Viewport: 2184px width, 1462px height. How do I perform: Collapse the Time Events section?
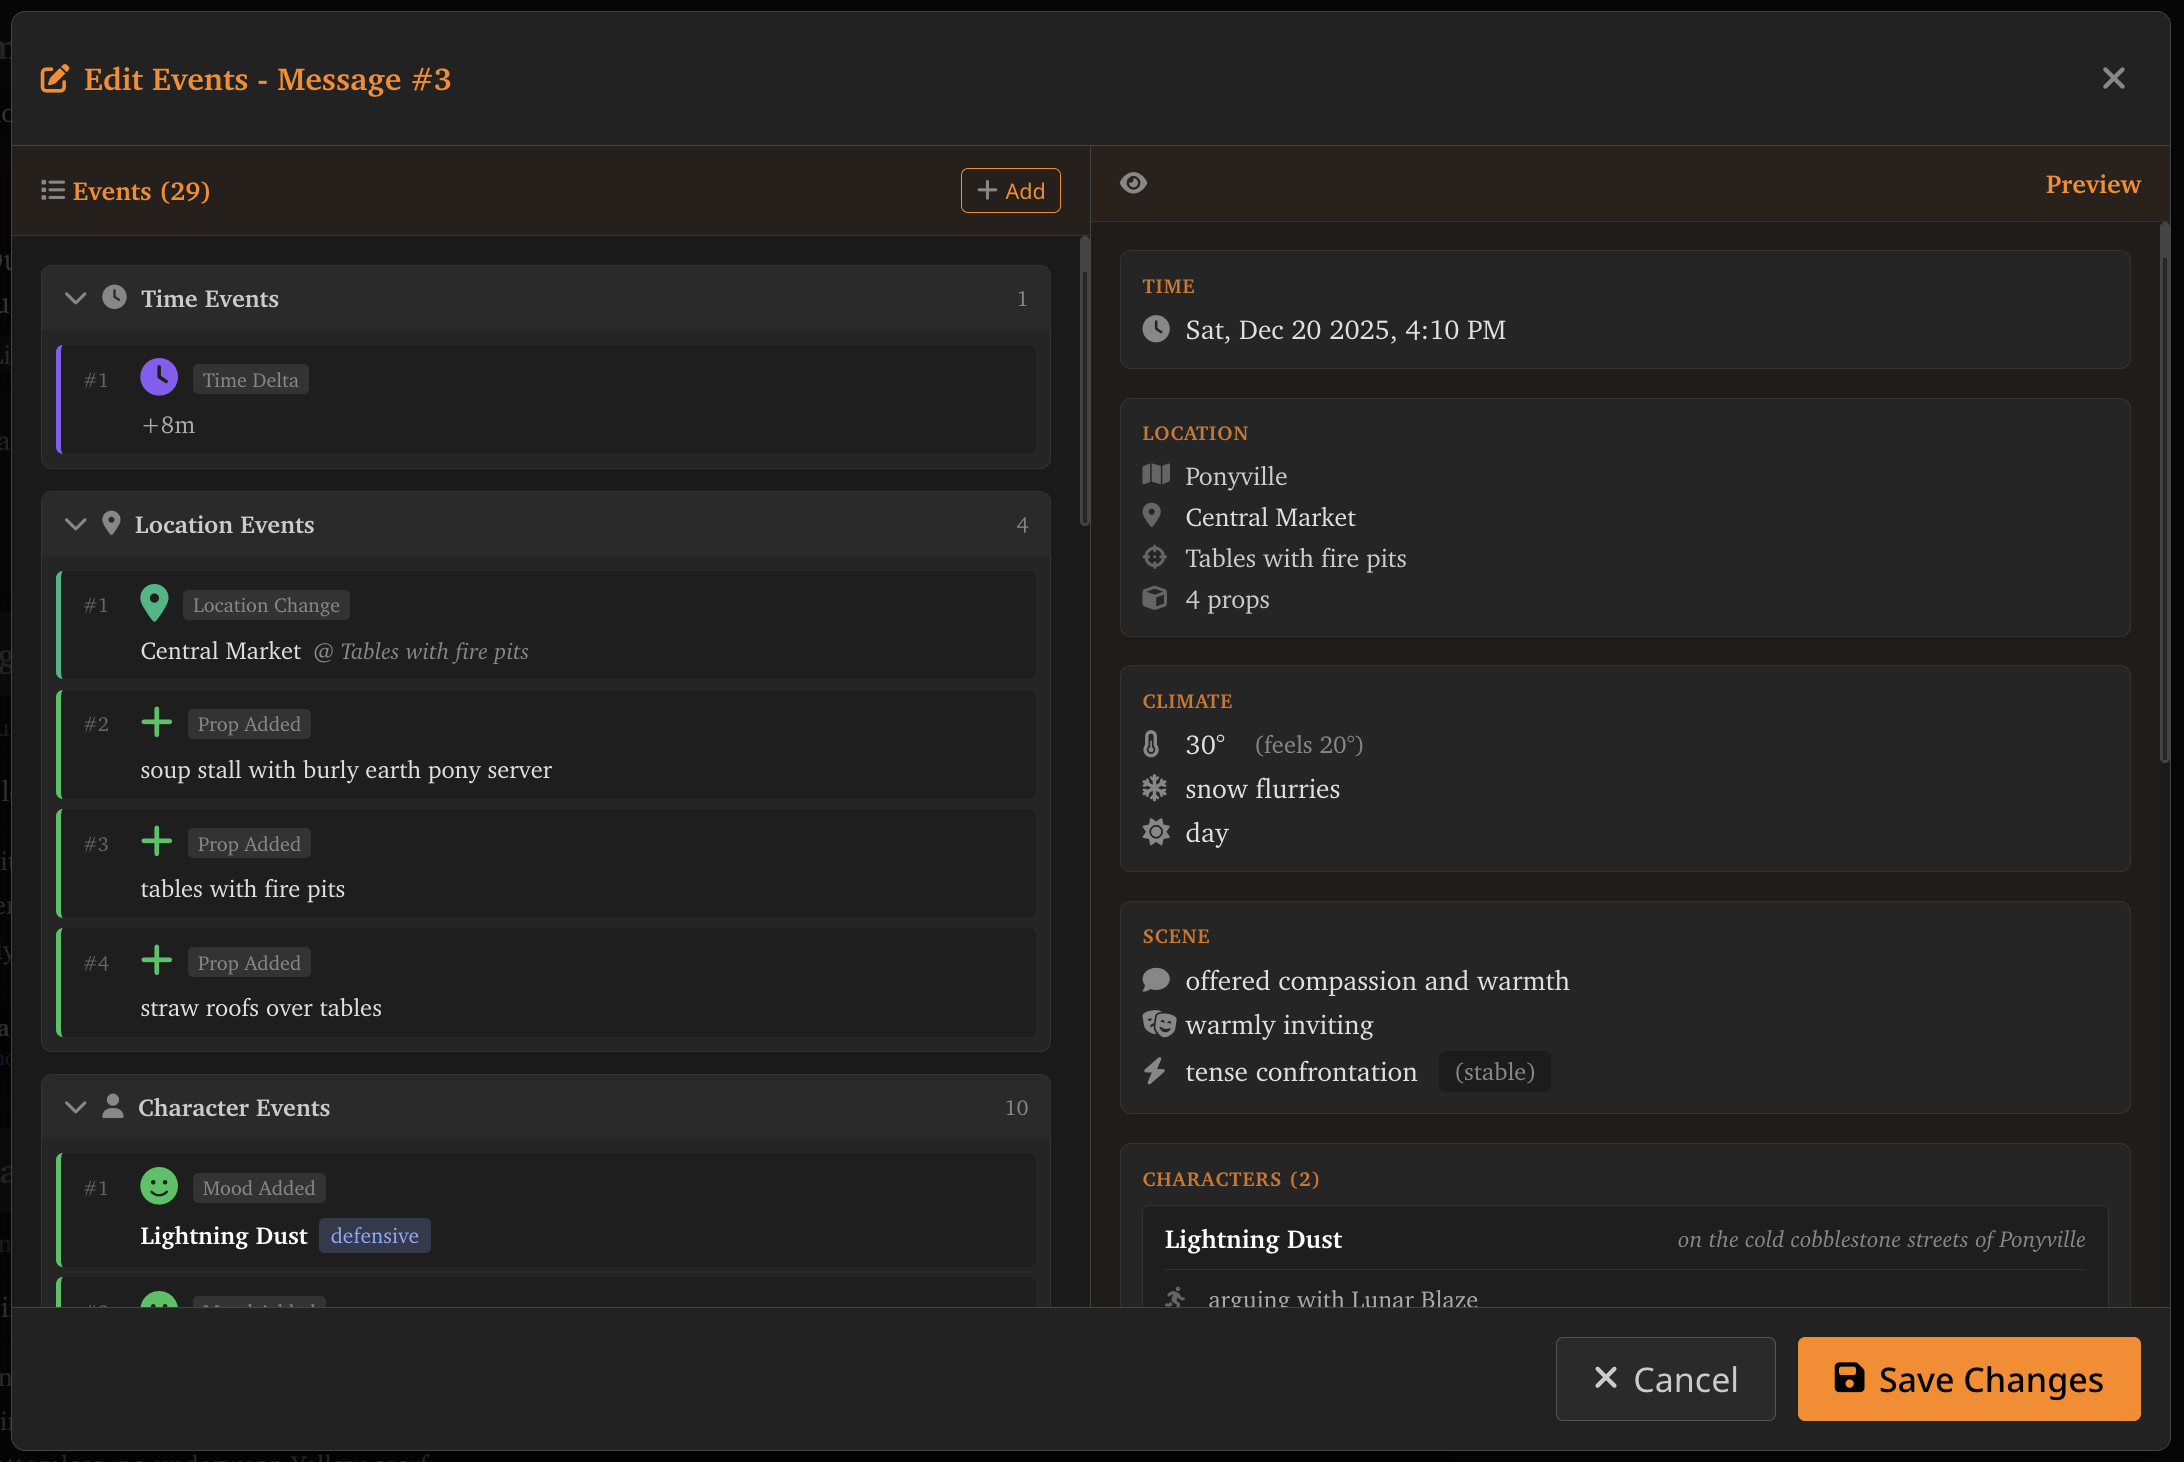tap(75, 297)
